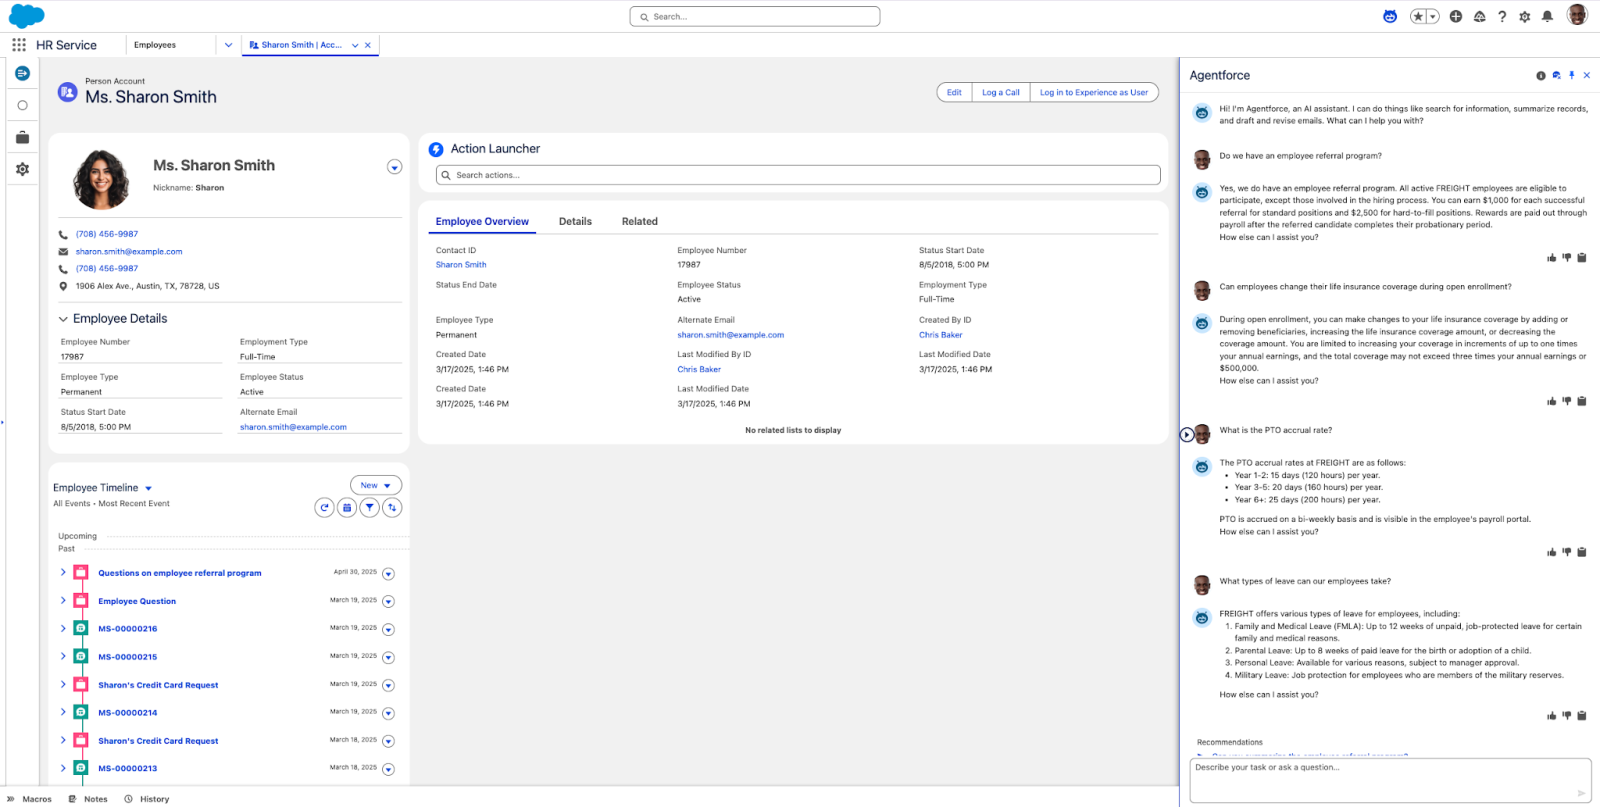Open the Employees navigation dropdown chevron

[x=228, y=45]
